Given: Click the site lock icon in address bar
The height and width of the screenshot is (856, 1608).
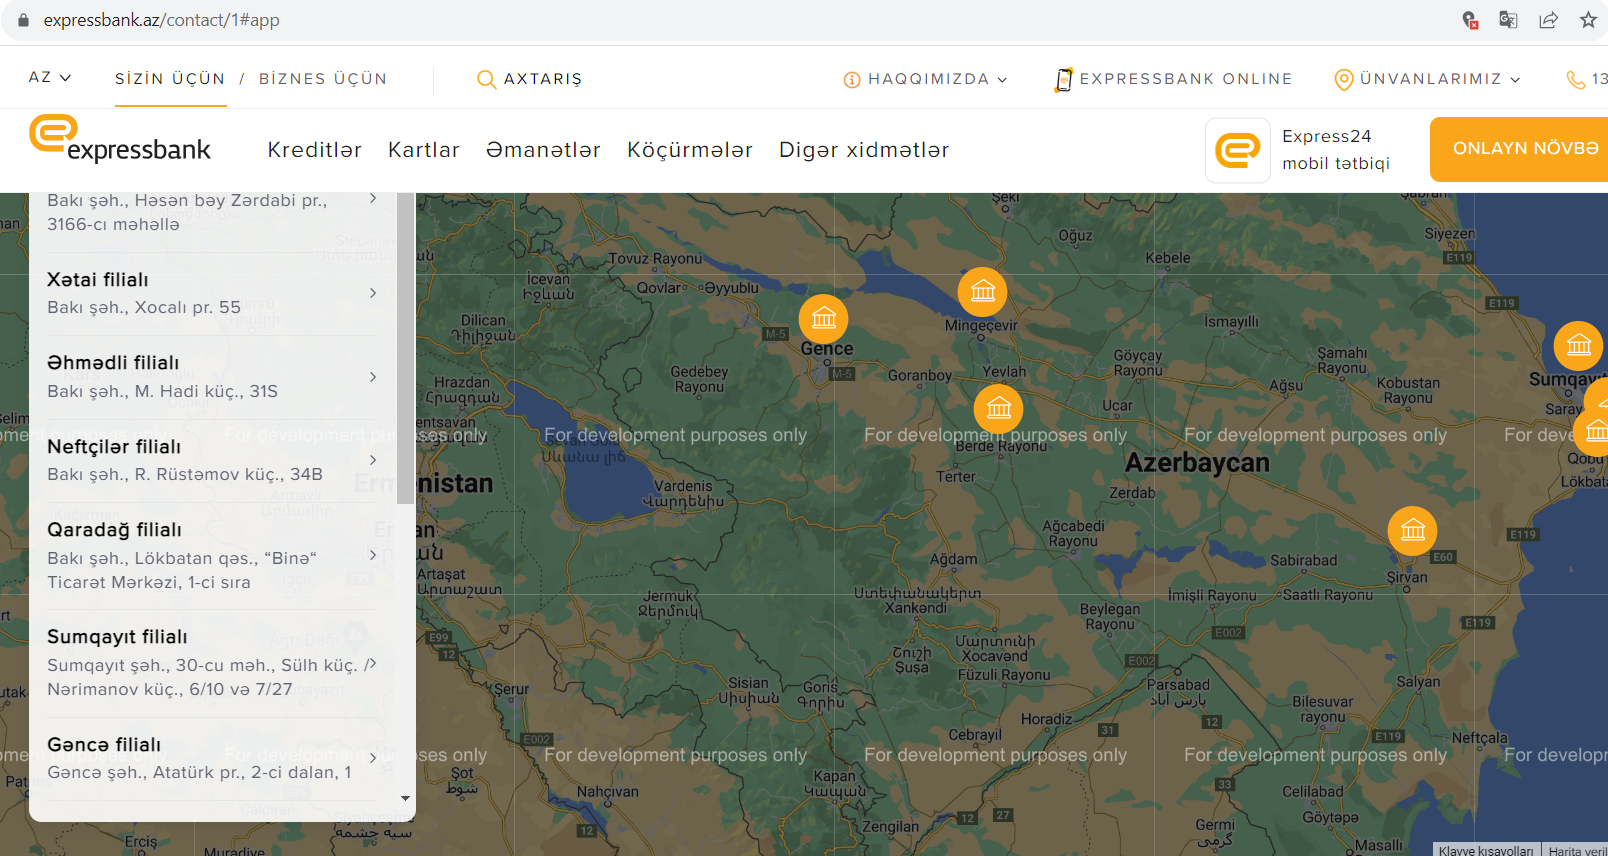Looking at the screenshot, I should [x=24, y=20].
